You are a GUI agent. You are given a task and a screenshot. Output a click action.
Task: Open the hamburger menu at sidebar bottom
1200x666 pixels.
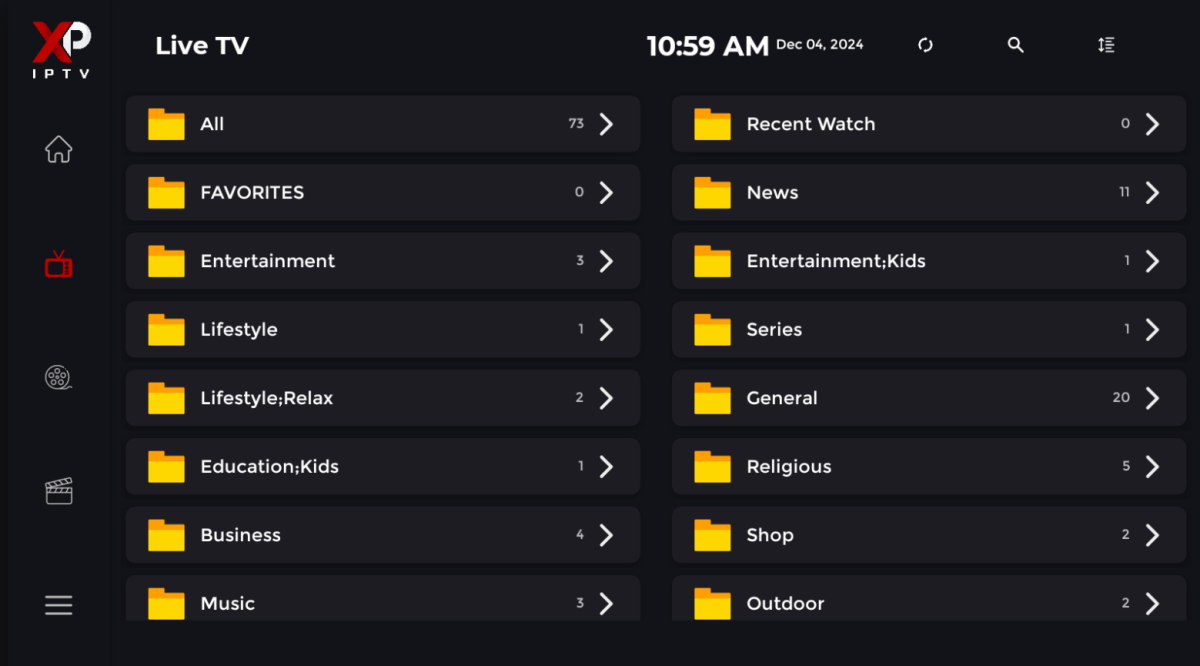58,604
